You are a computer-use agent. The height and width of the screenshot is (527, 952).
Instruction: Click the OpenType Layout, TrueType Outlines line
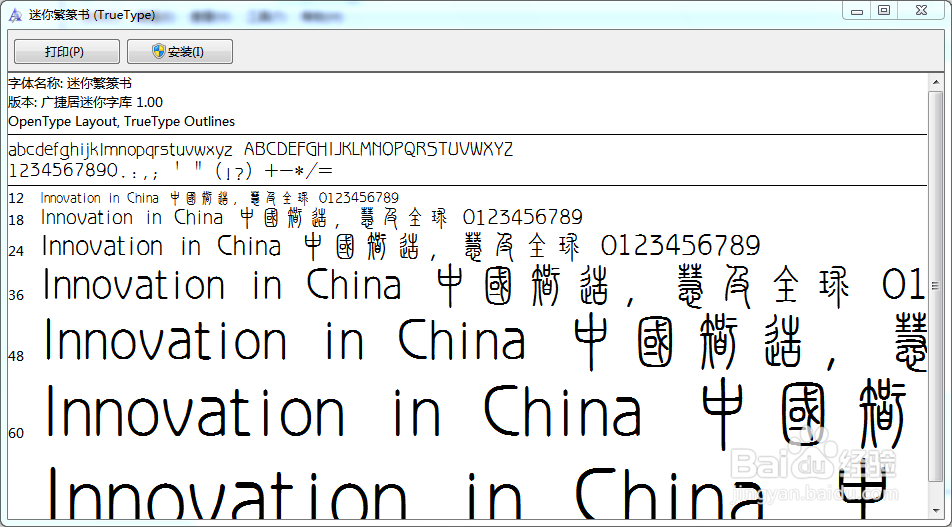tap(121, 121)
